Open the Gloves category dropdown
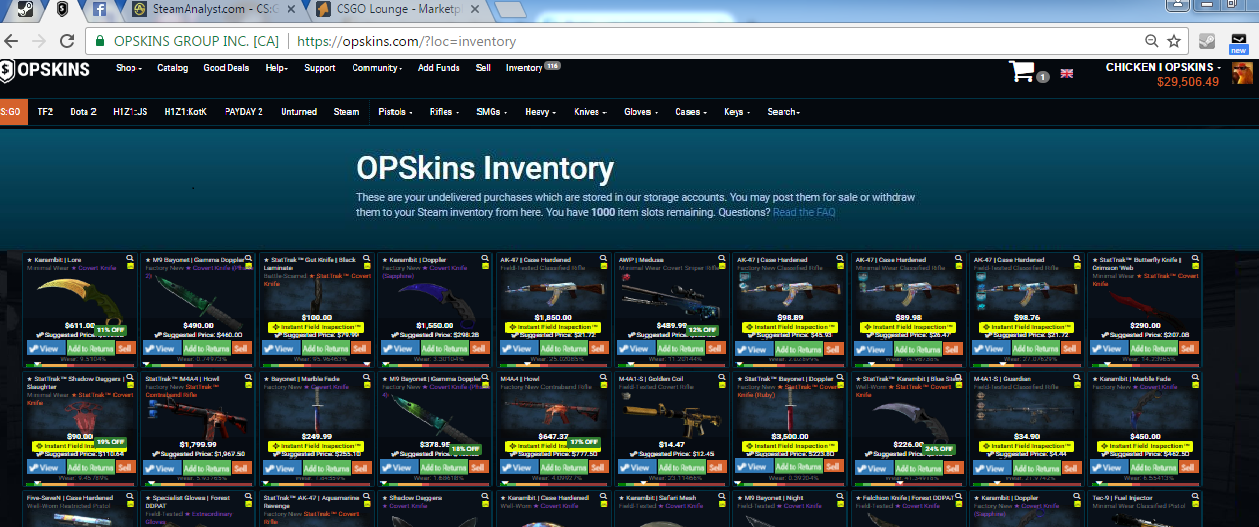Screen dimensions: 1259x527 [x=640, y=112]
